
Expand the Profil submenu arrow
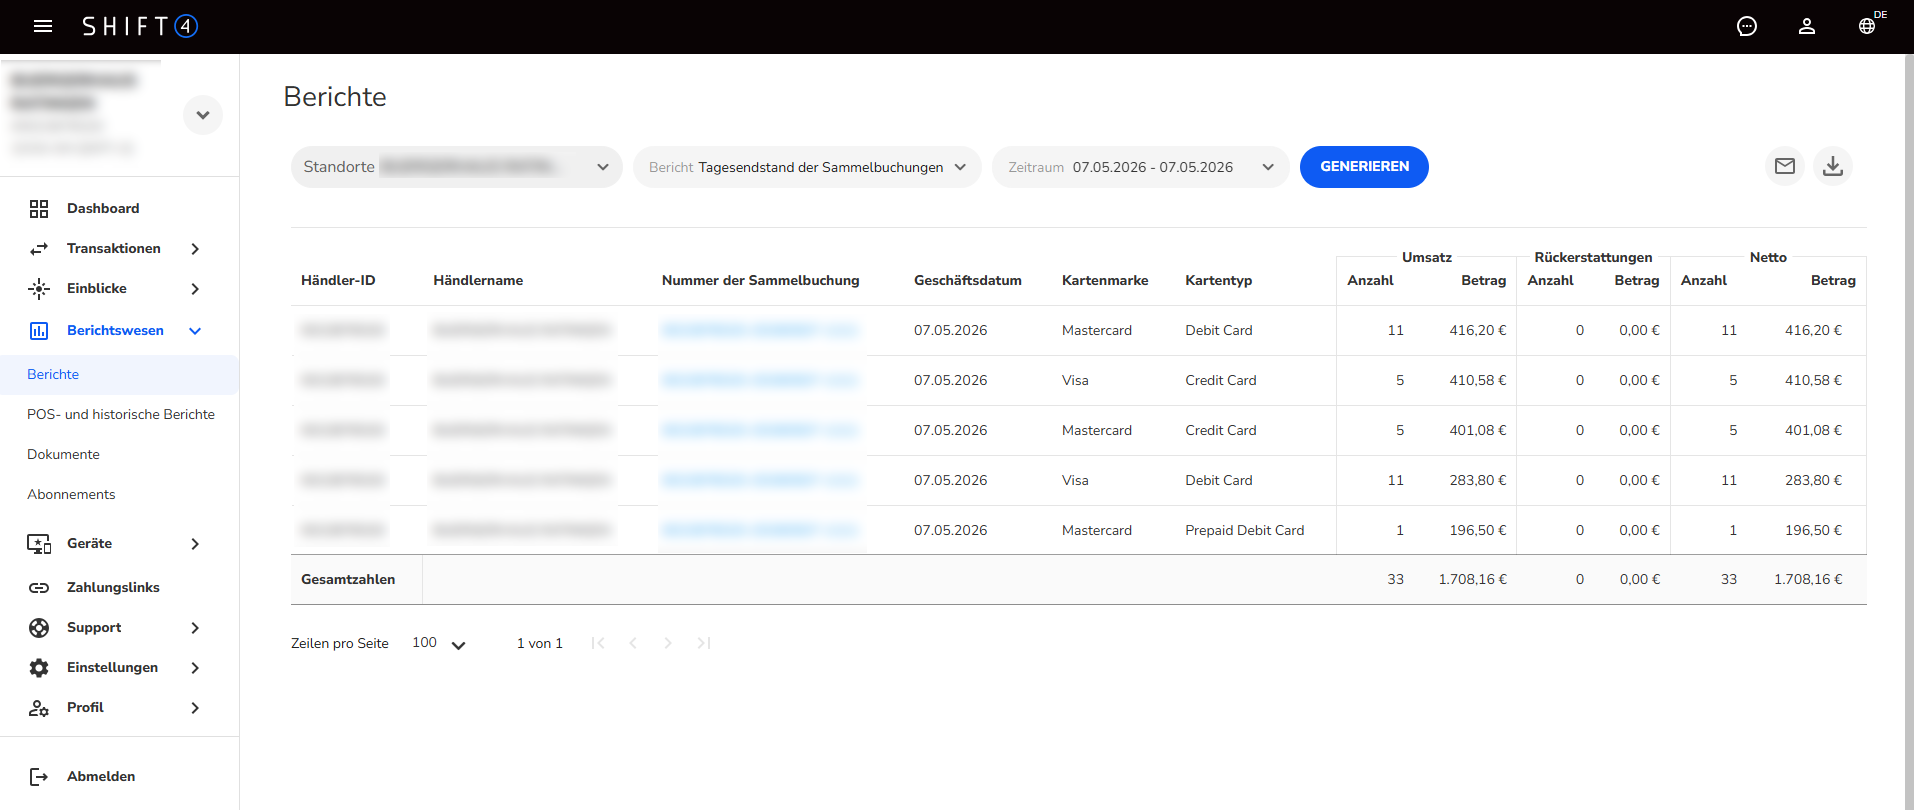tap(195, 708)
